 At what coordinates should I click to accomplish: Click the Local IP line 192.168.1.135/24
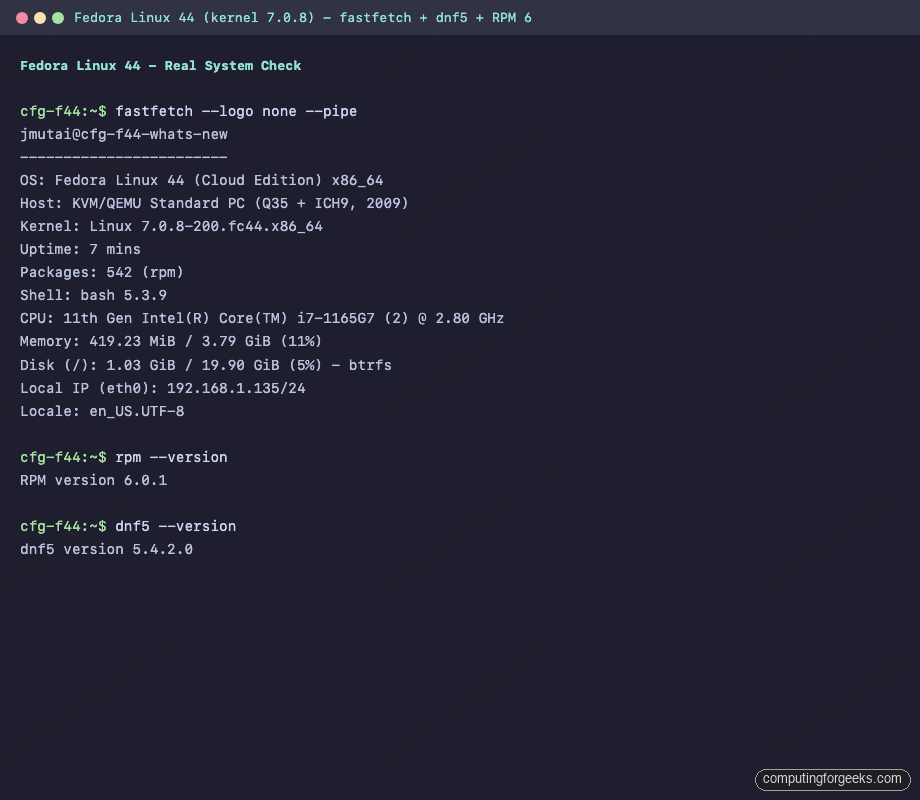163,388
